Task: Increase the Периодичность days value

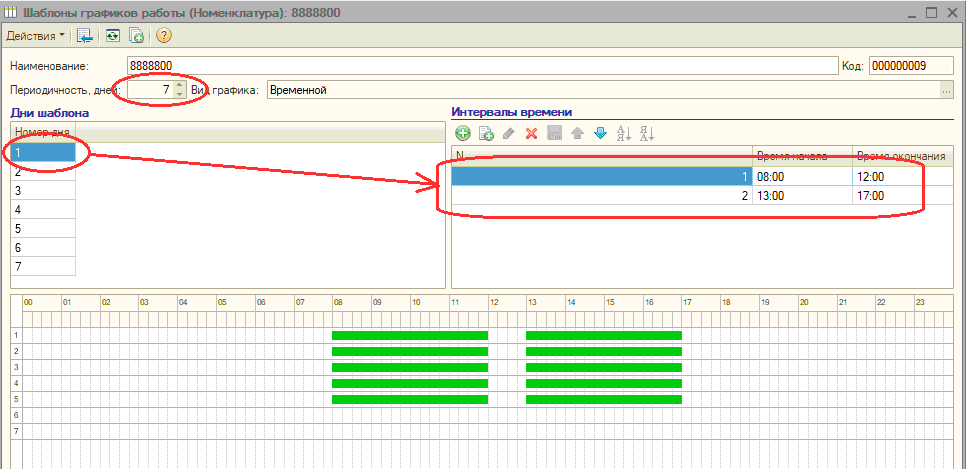Action: pyautogui.click(x=179, y=85)
